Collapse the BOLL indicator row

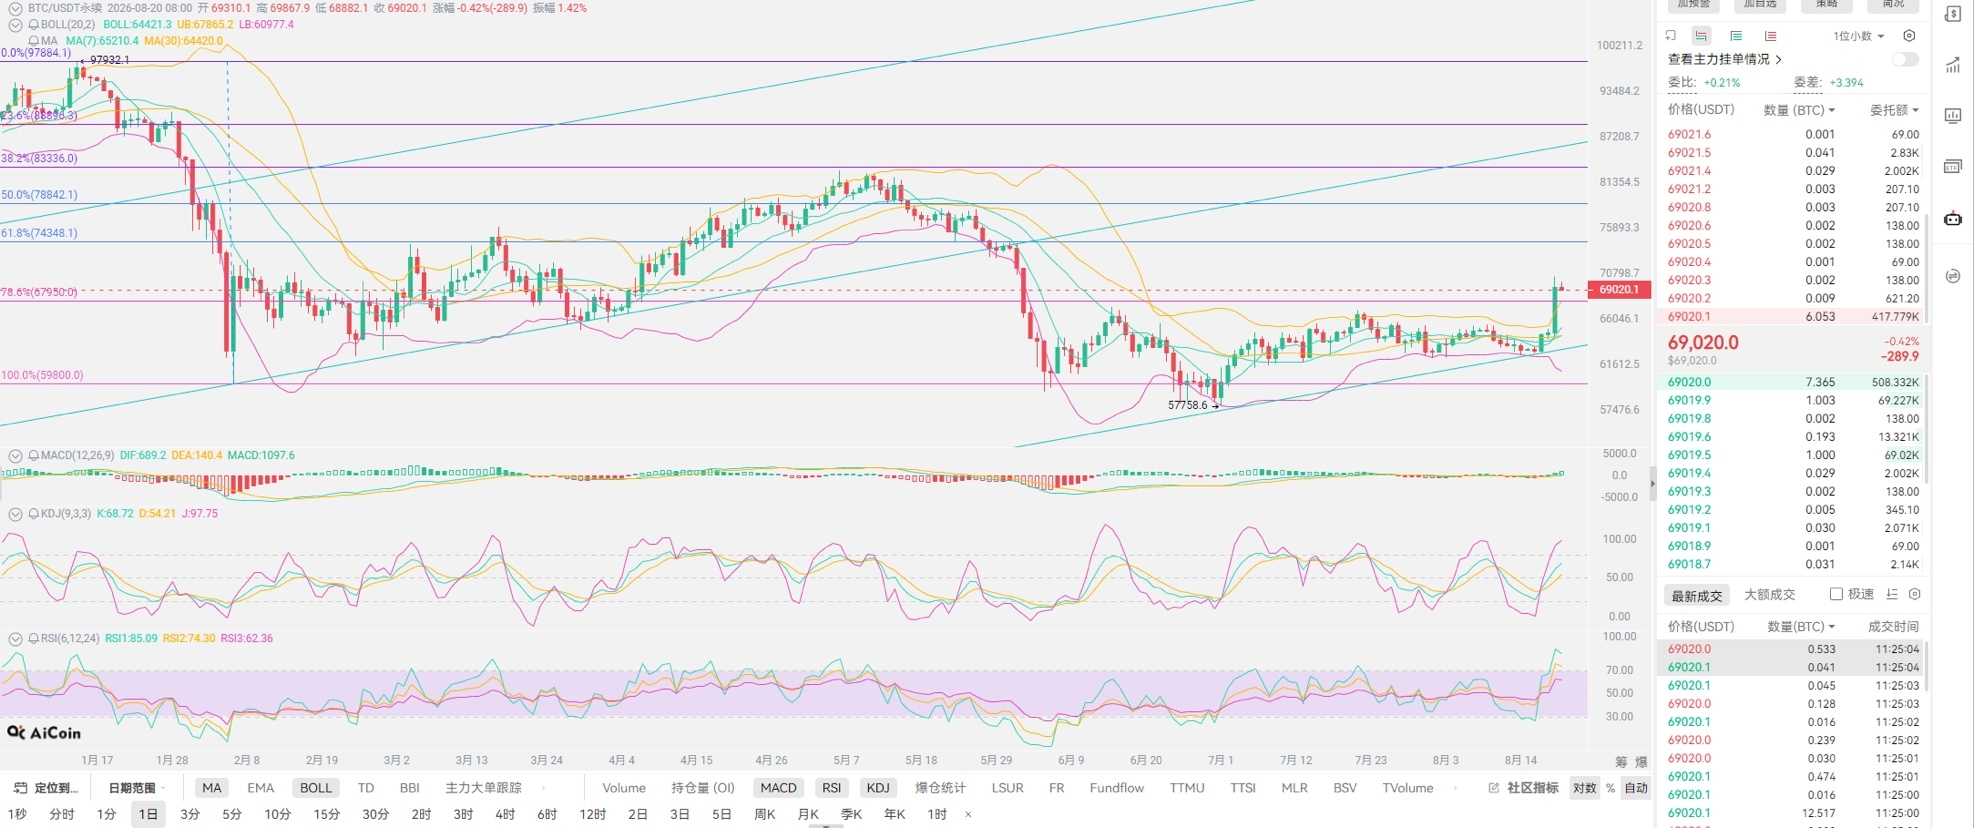coord(15,25)
